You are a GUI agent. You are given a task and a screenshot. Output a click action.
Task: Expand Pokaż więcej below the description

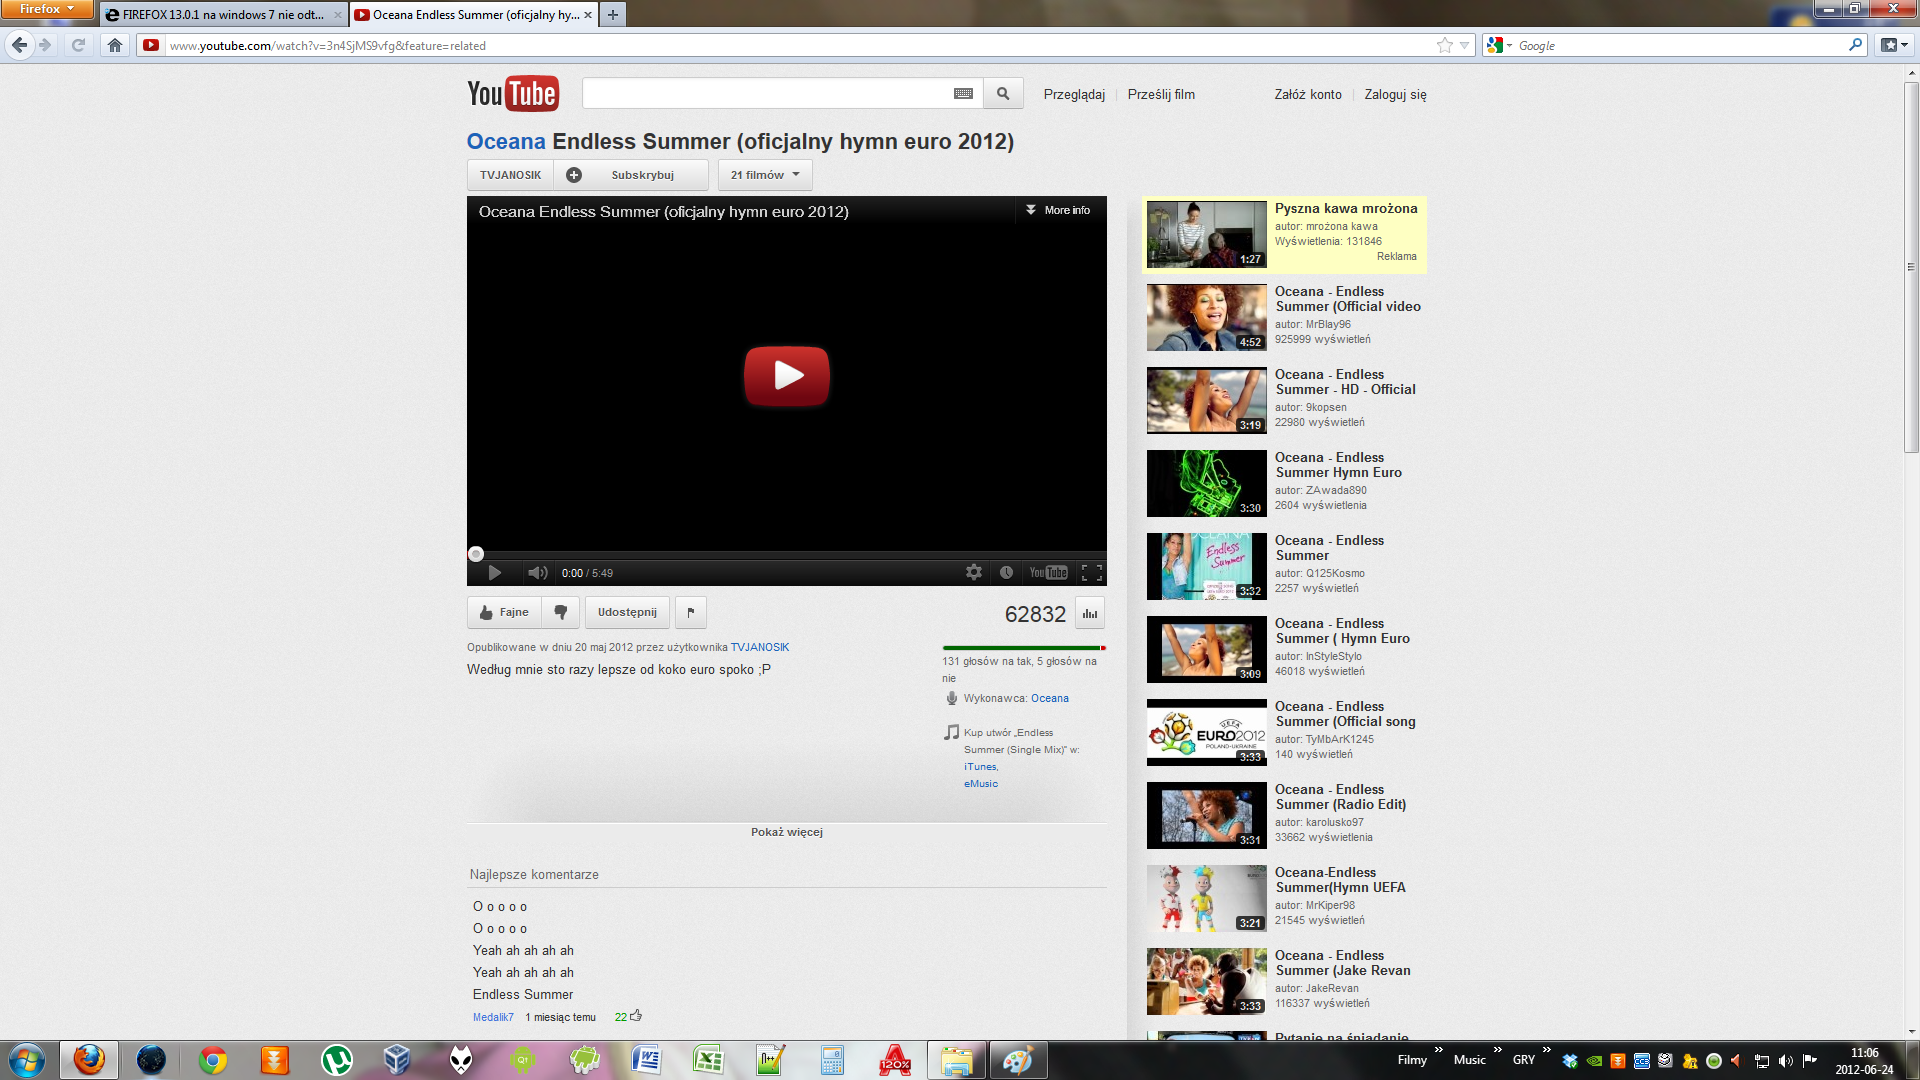[786, 831]
